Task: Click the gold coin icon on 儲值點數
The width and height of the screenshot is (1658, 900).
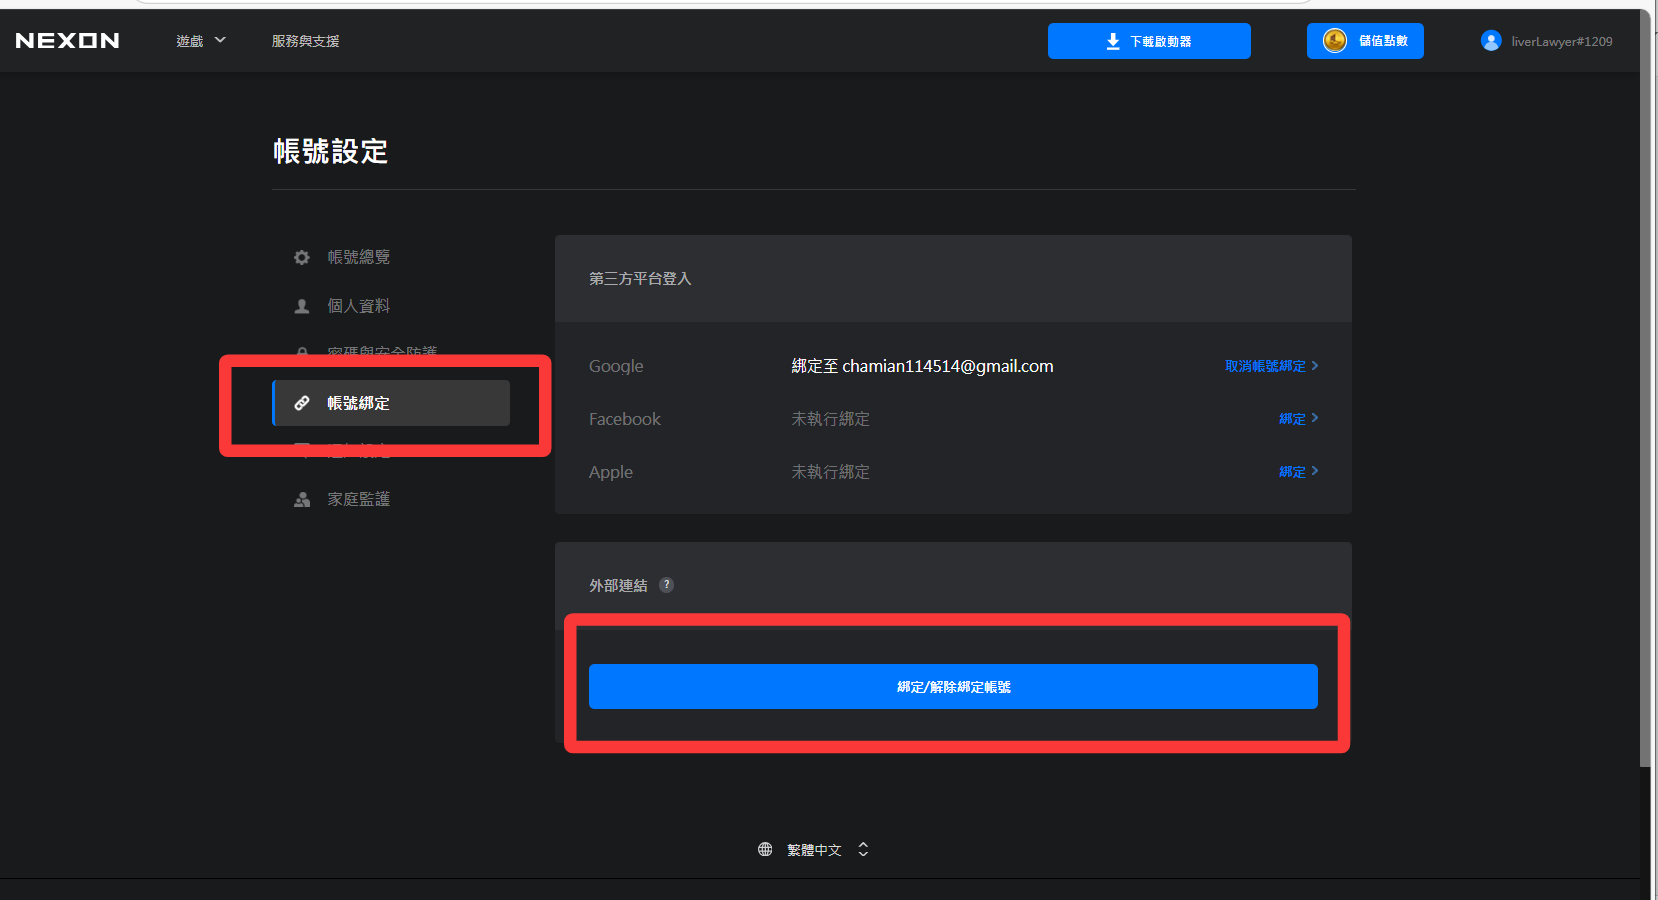Action: tap(1334, 41)
